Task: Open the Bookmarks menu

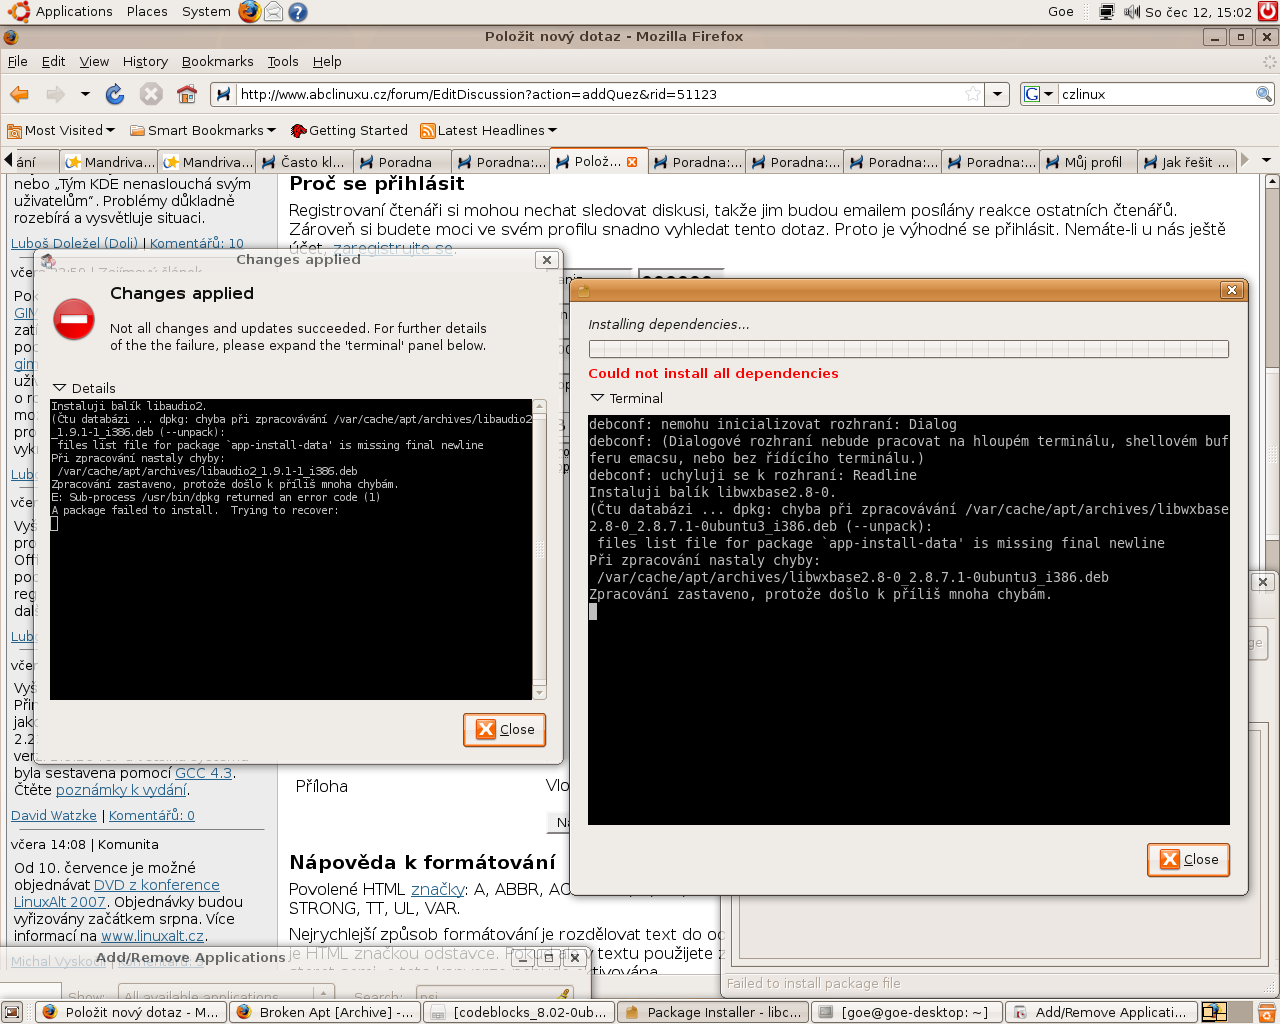Action: (217, 61)
